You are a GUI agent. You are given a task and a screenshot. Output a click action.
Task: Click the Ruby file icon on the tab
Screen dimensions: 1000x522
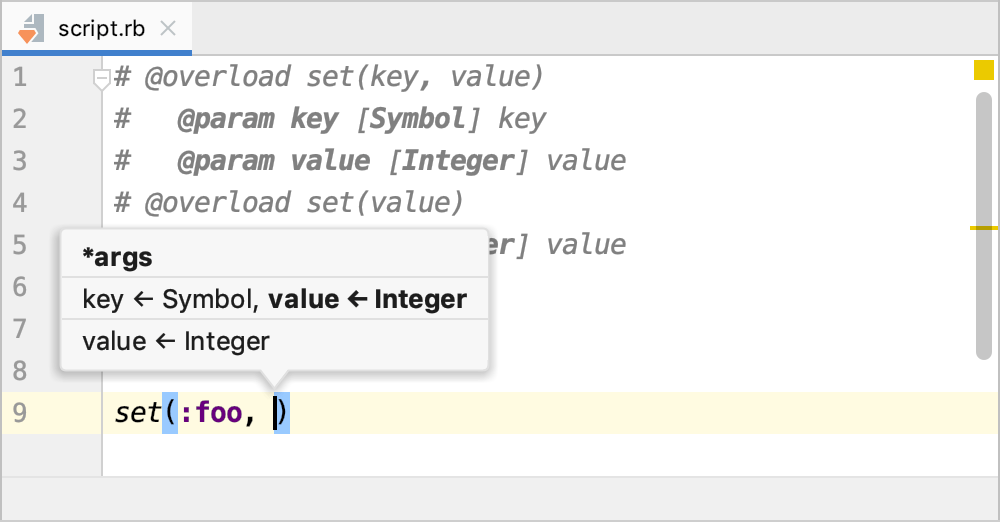29,28
